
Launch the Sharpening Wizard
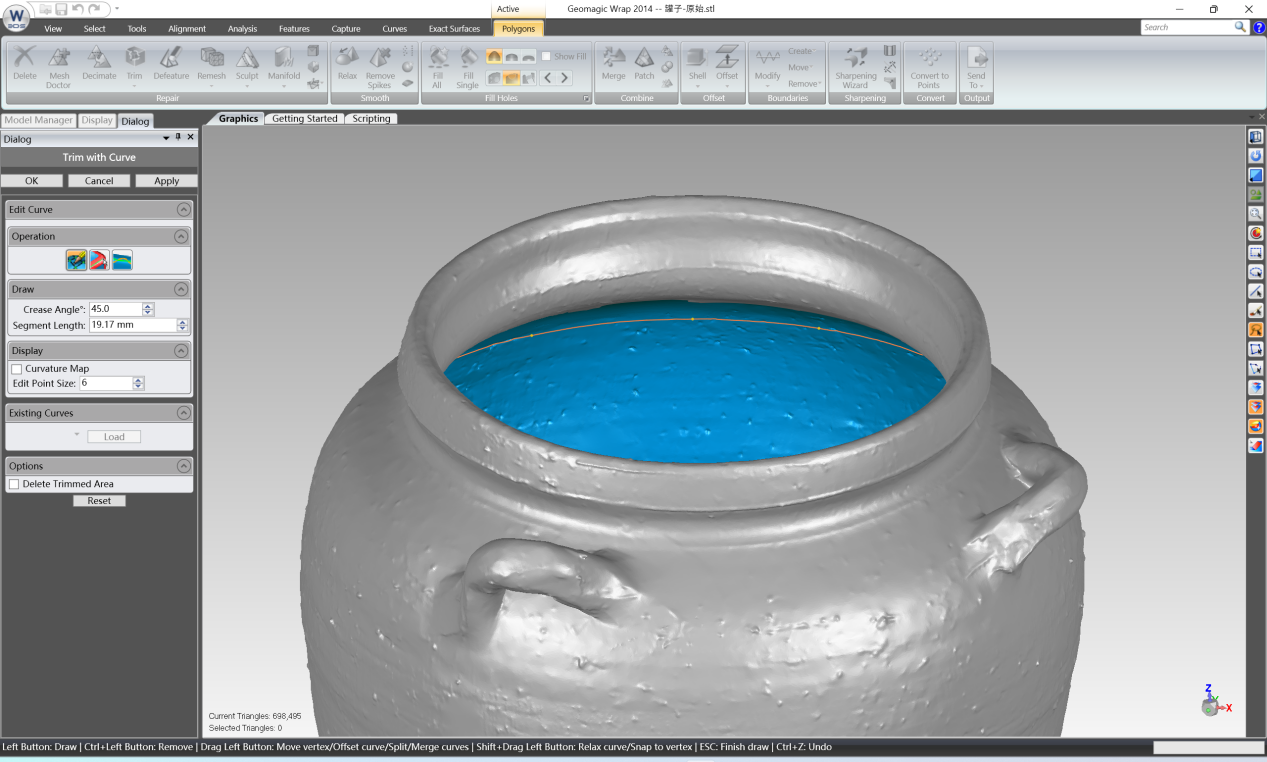856,68
